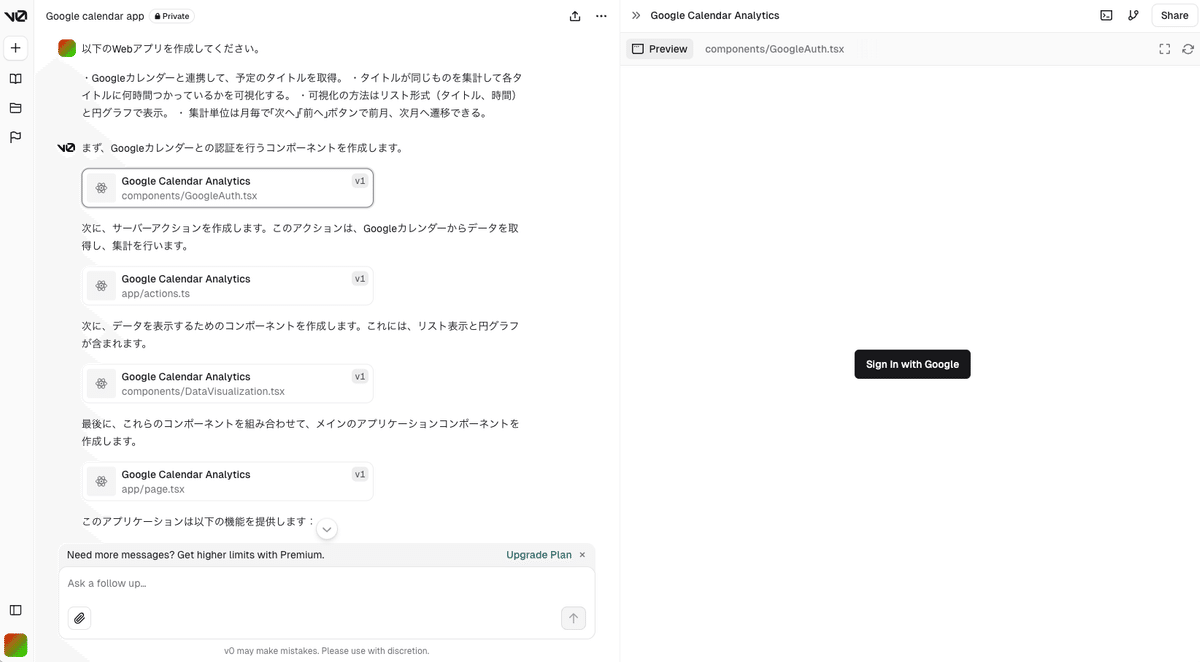The height and width of the screenshot is (662, 1200).
Task: Click the Share button
Action: click(x=1174, y=15)
